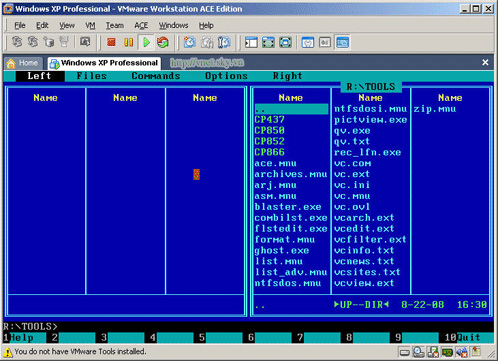Image resolution: width=498 pixels, height=361 pixels.
Task: Suspend the VM with the pause icon
Action: (x=128, y=42)
